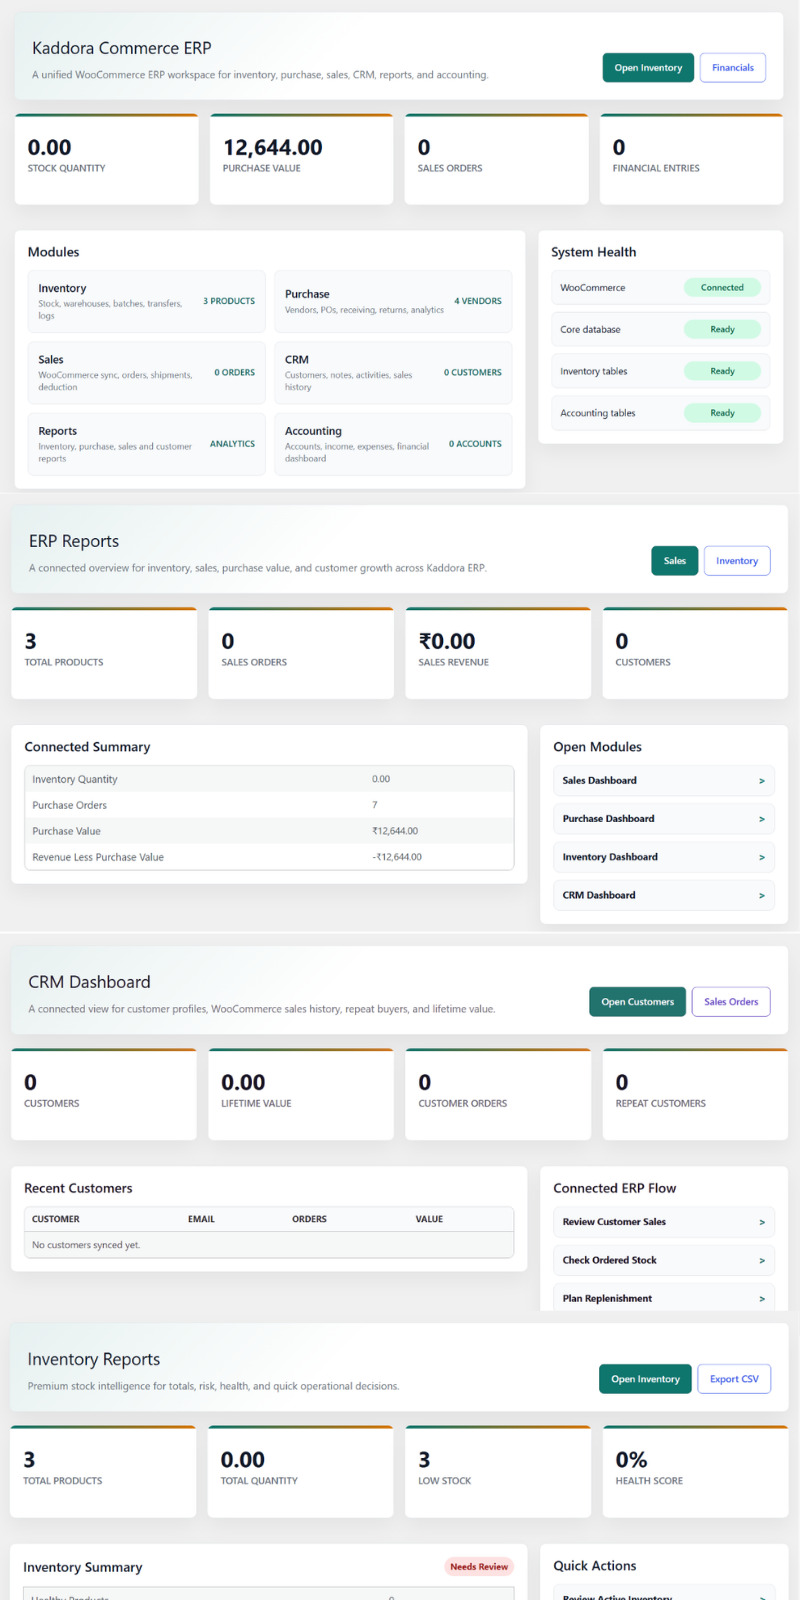Click the Core database Ready badge
The image size is (800, 1600).
722,330
